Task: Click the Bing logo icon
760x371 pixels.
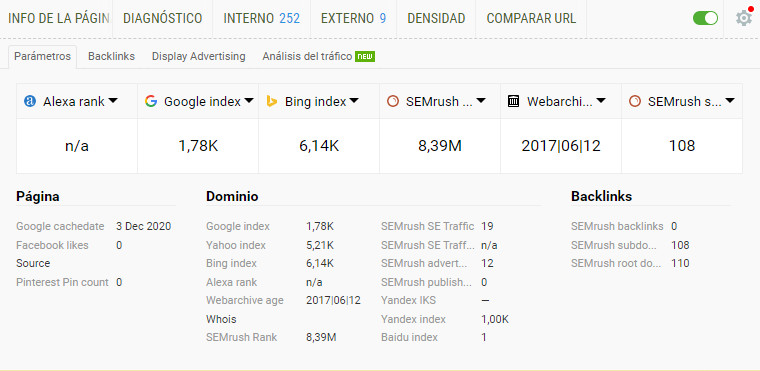Action: pyautogui.click(x=271, y=101)
